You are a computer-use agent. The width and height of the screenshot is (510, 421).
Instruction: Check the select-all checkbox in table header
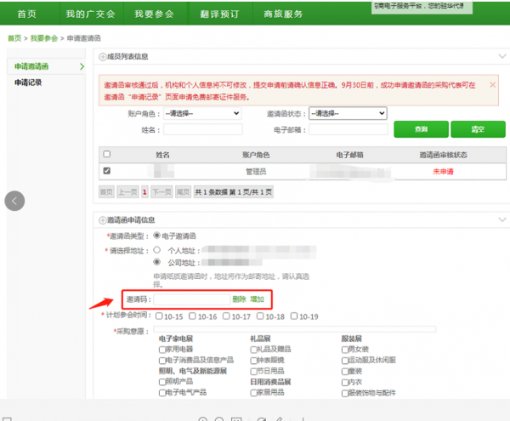(x=107, y=154)
